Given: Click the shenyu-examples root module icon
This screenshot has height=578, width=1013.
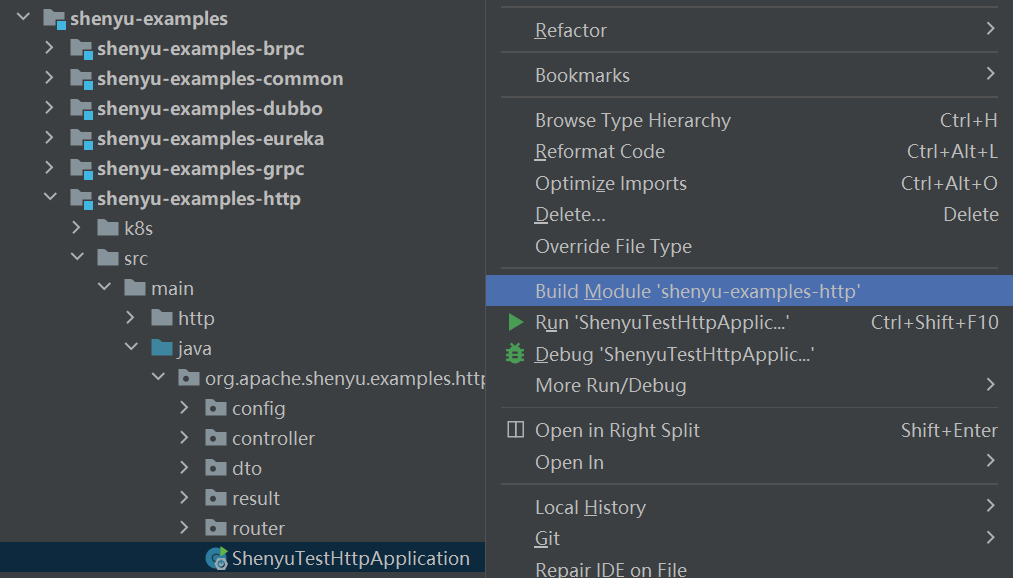Looking at the screenshot, I should pyautogui.click(x=54, y=19).
